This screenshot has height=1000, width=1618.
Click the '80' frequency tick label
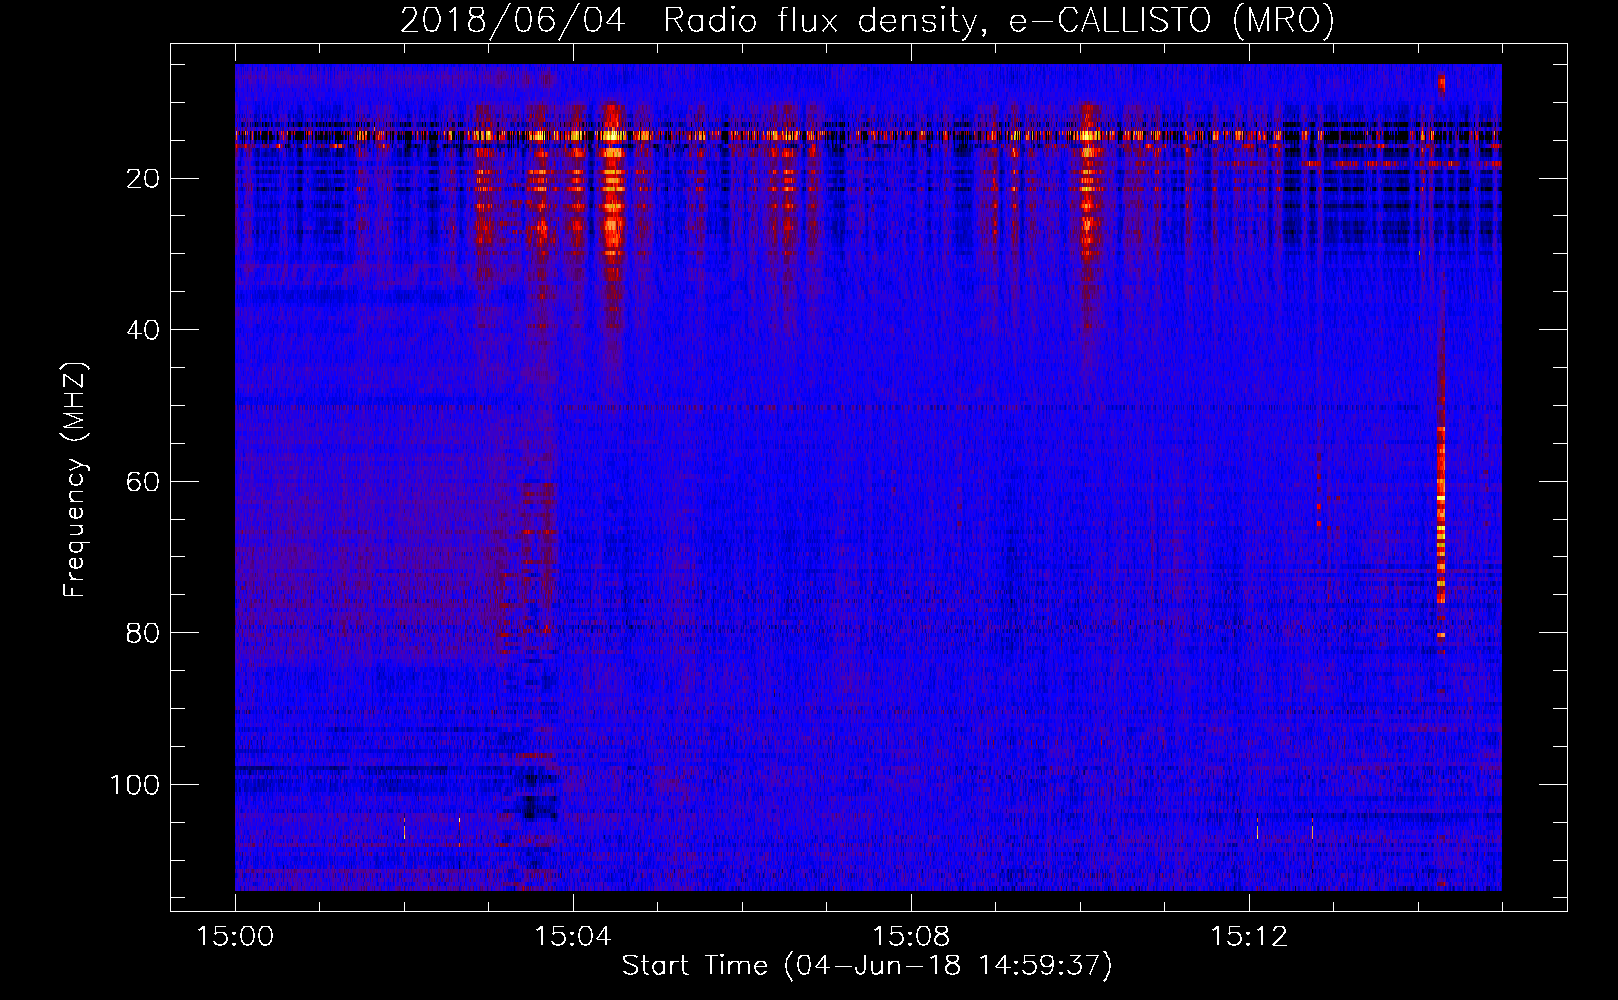pos(143,633)
